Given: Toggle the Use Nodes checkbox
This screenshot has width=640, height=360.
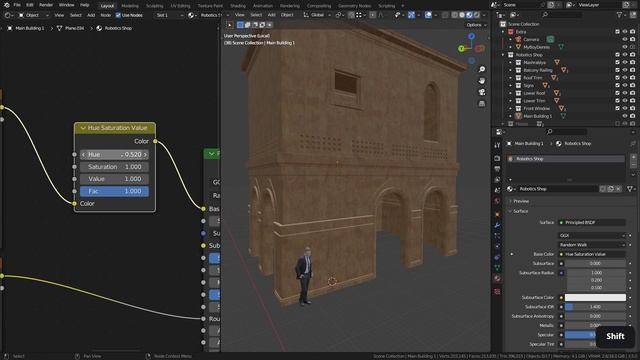Looking at the screenshot, I should tap(118, 15).
